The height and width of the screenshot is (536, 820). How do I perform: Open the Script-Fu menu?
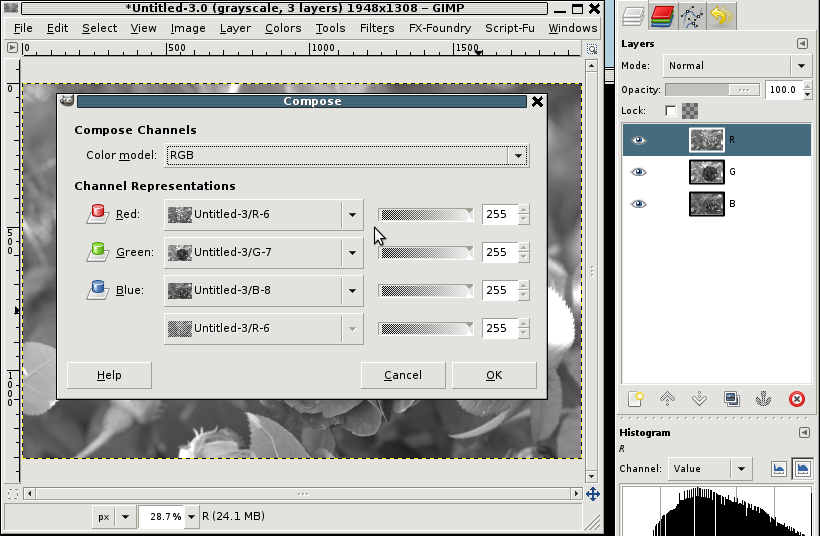coord(510,28)
